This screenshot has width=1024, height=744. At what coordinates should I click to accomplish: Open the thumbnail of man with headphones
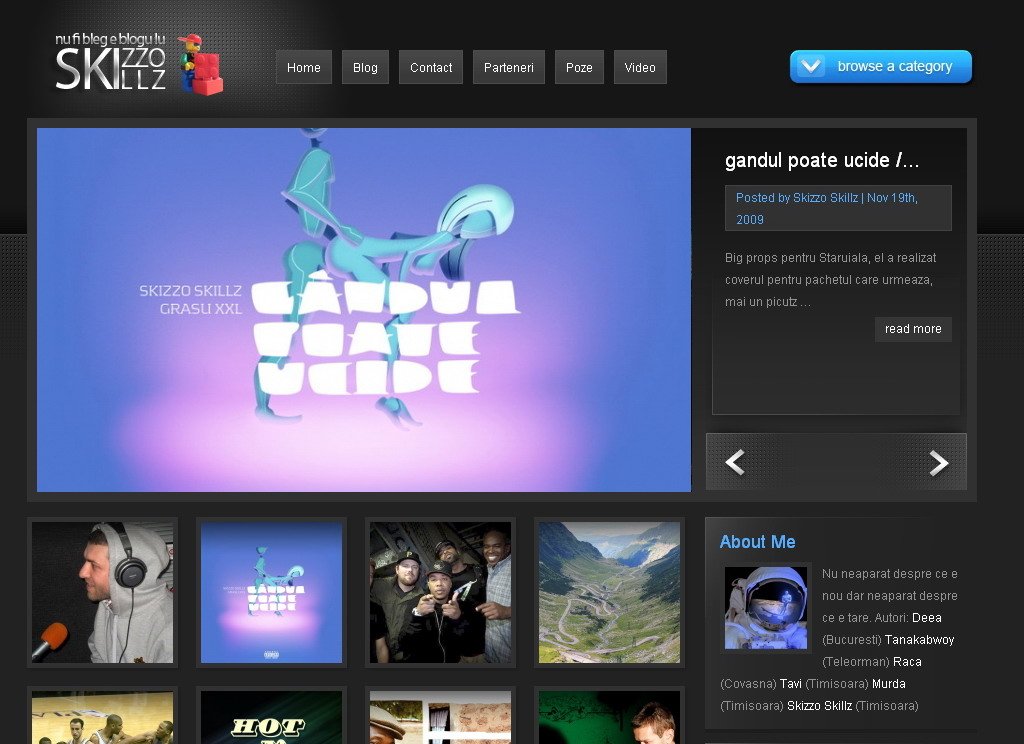[103, 592]
